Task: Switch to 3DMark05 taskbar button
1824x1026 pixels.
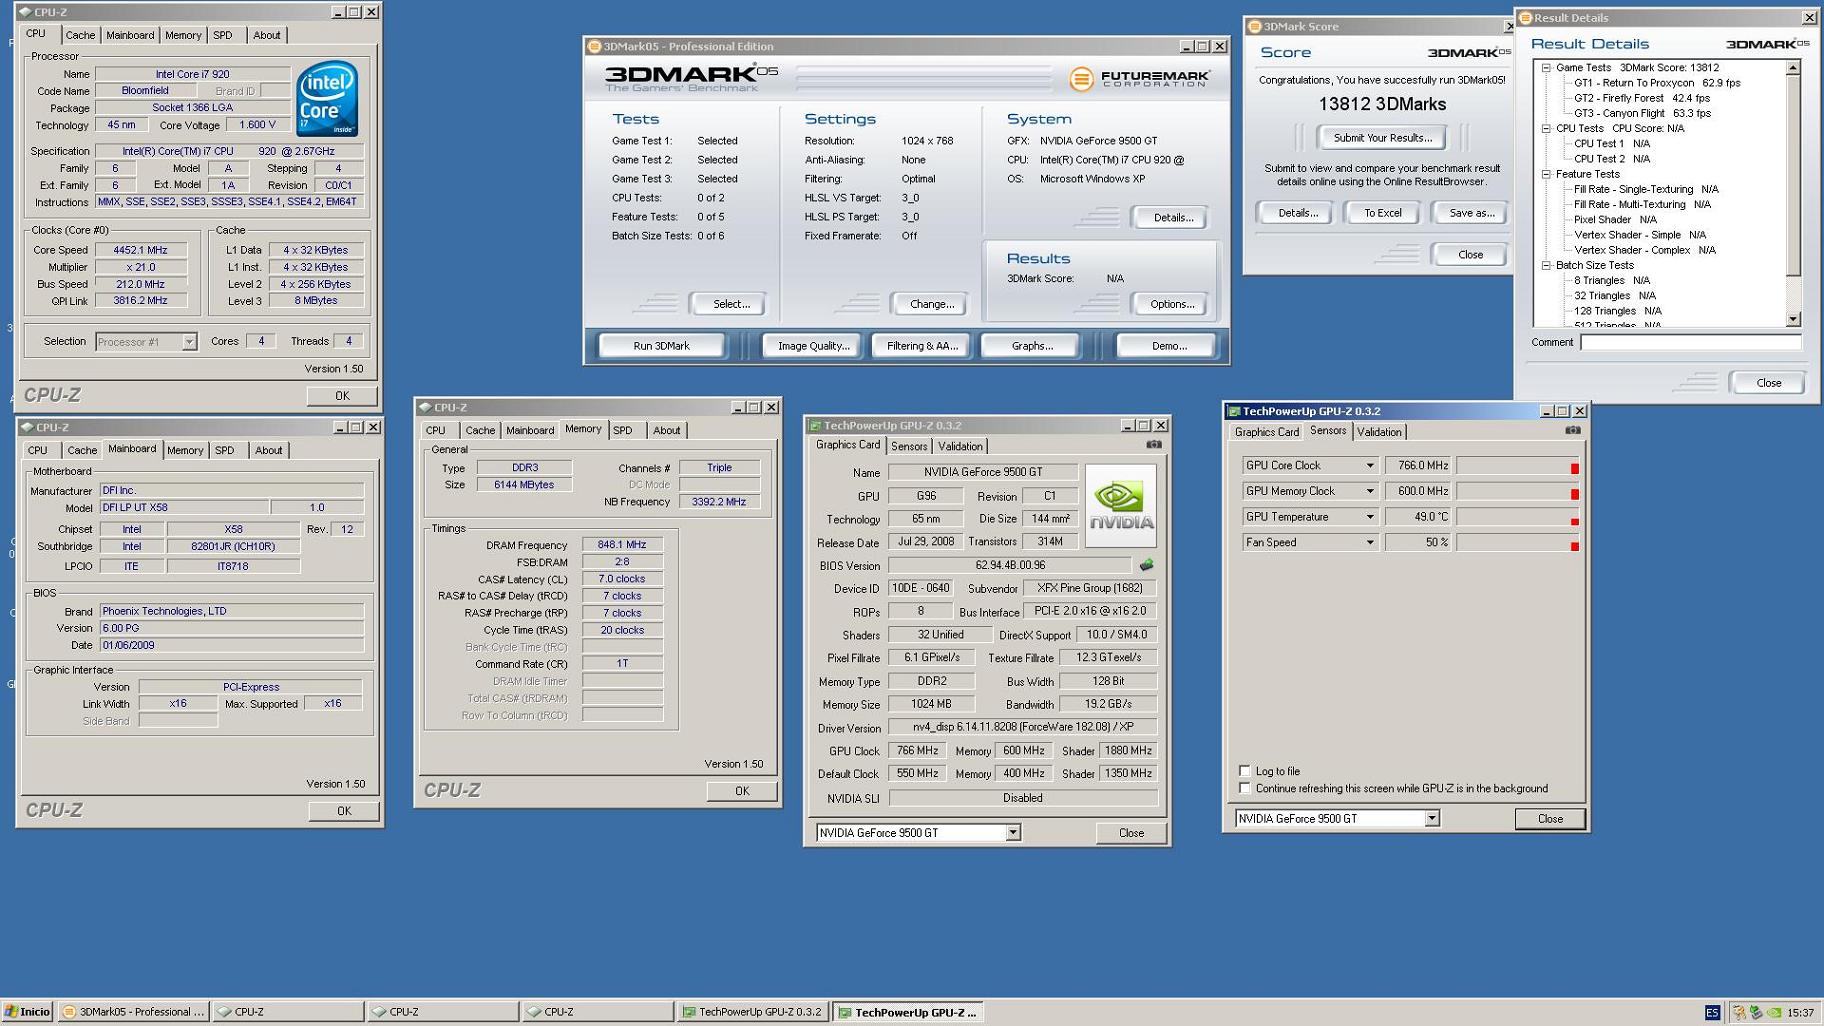Action: [134, 1012]
